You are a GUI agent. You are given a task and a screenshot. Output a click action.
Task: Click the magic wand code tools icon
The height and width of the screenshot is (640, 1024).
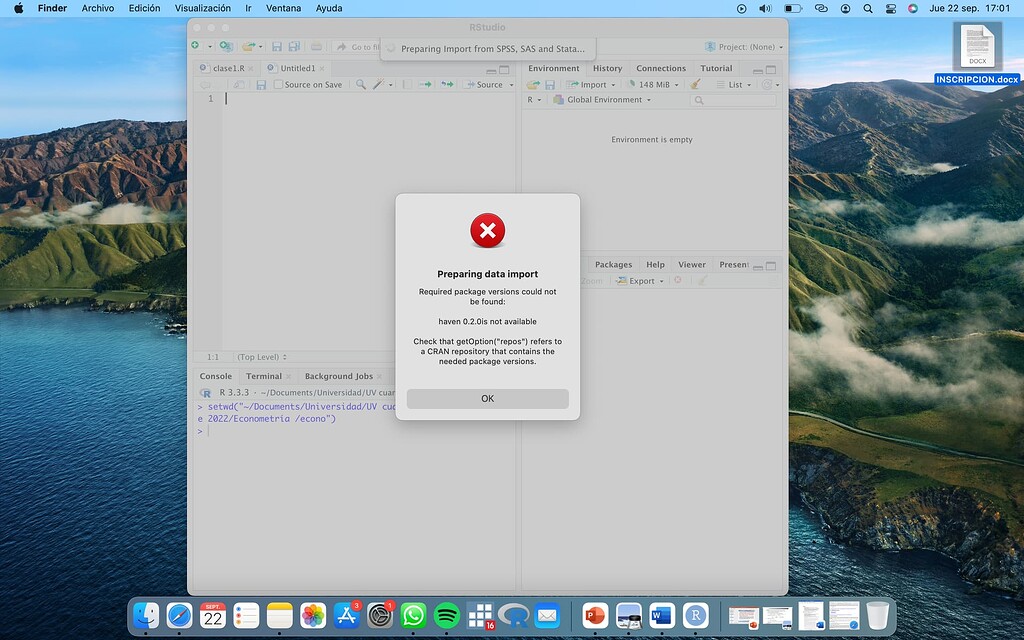pos(380,85)
